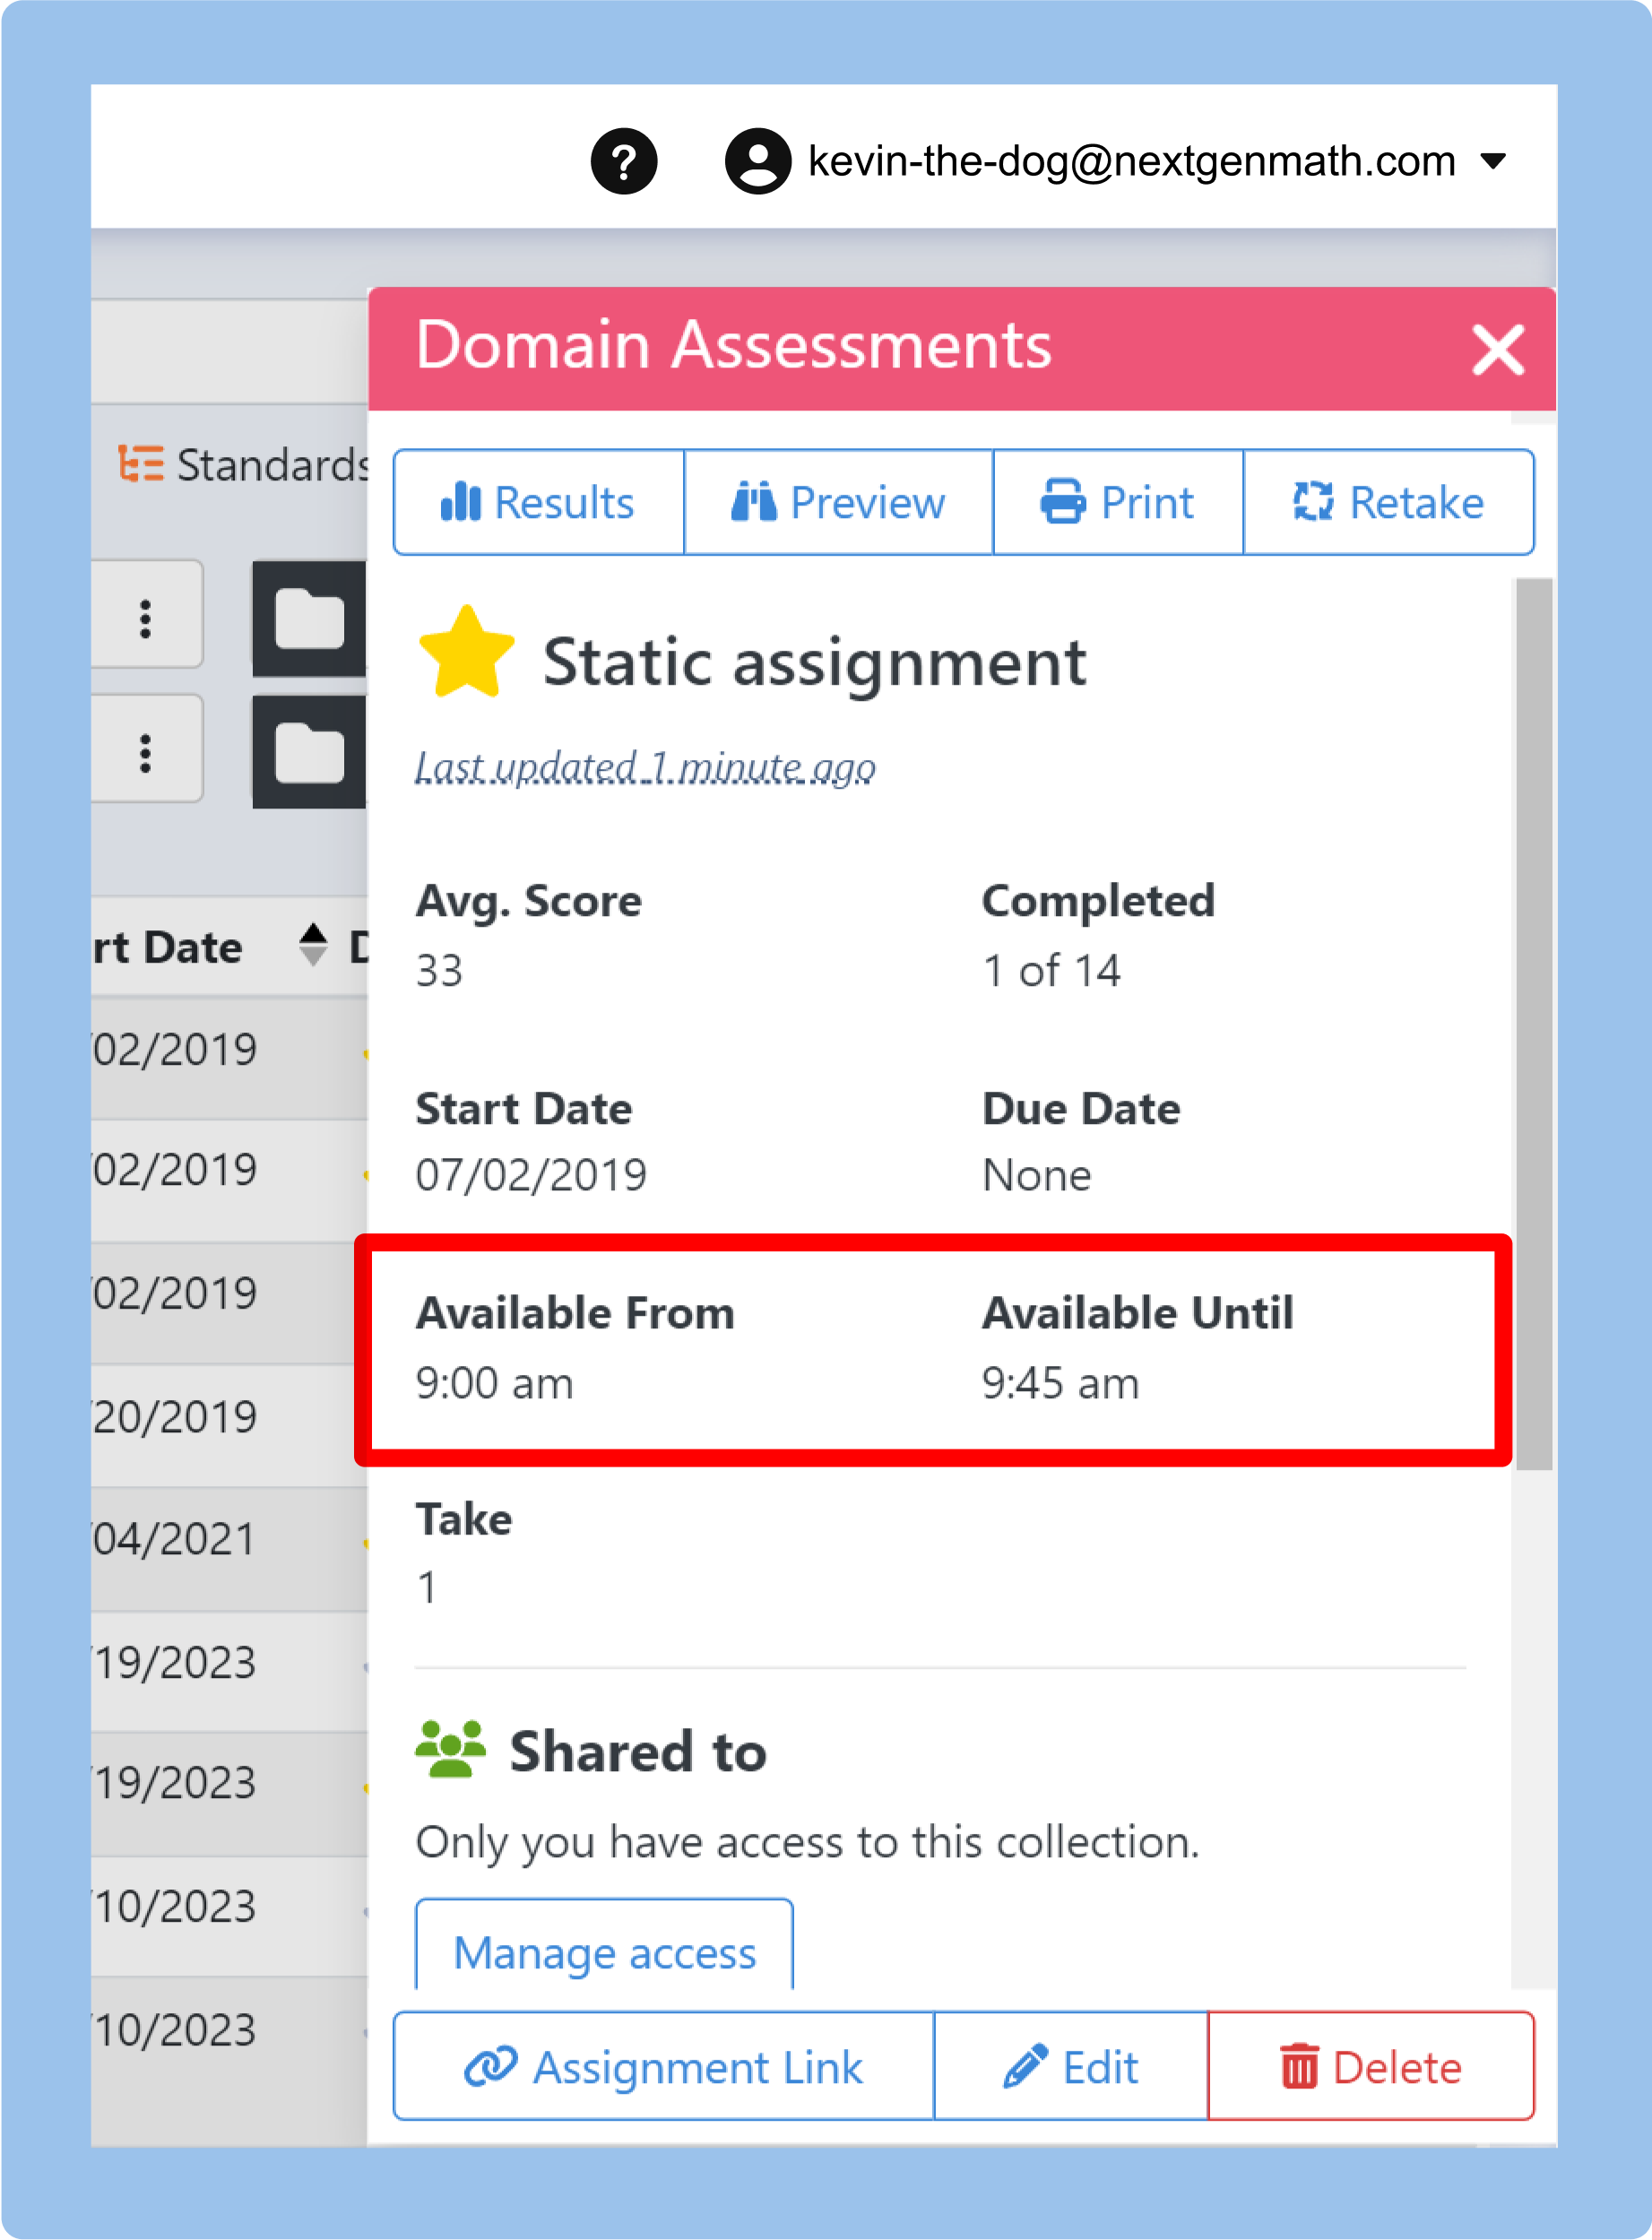Click the Retake button
Image resolution: width=1652 pixels, height=2240 pixels.
coord(1388,502)
